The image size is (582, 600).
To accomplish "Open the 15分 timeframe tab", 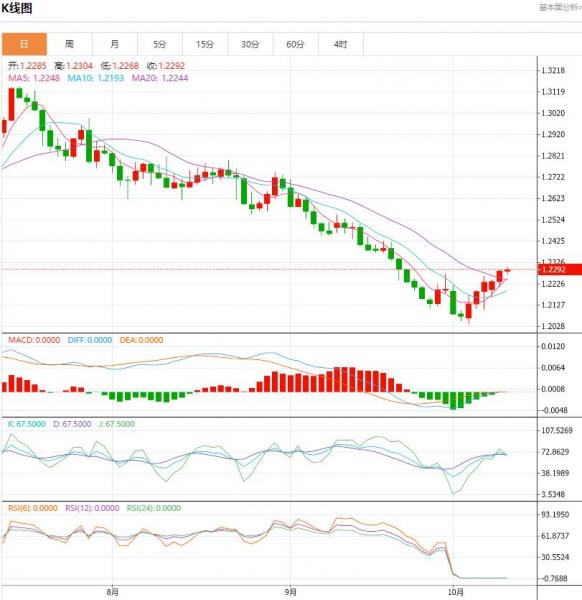I will coord(205,44).
